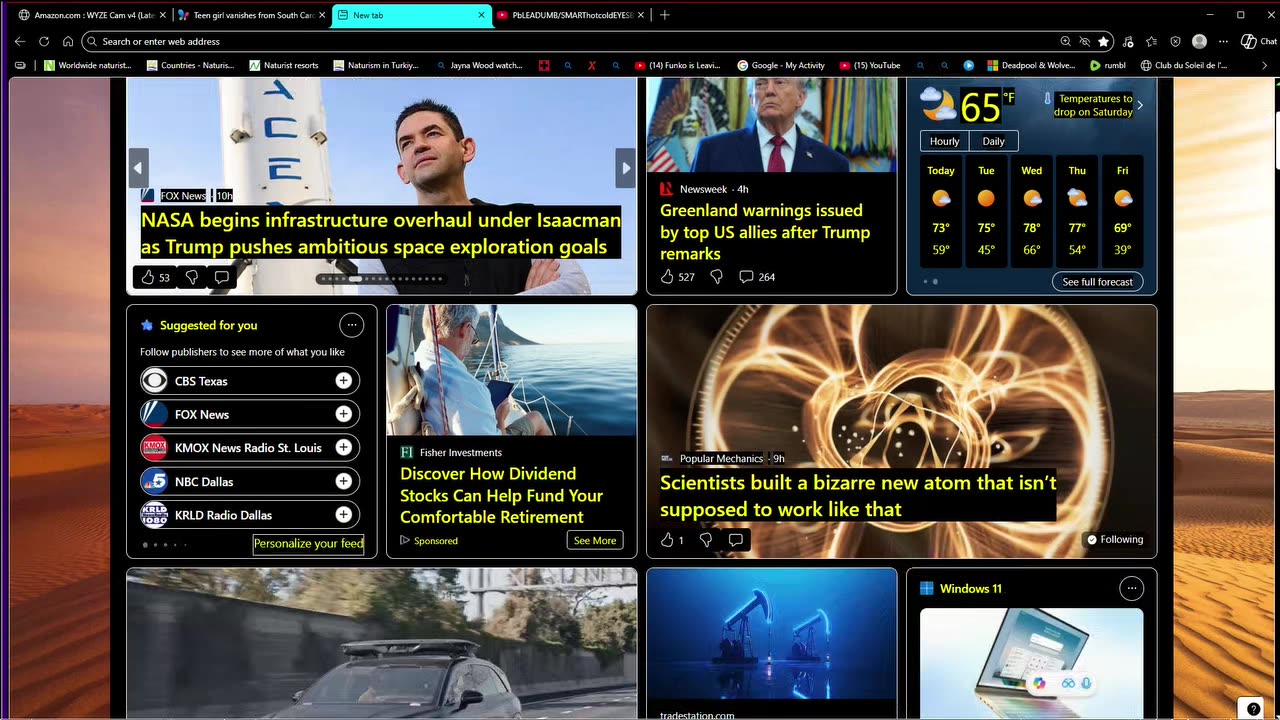Follow CBS Texas with plus button

click(343, 381)
